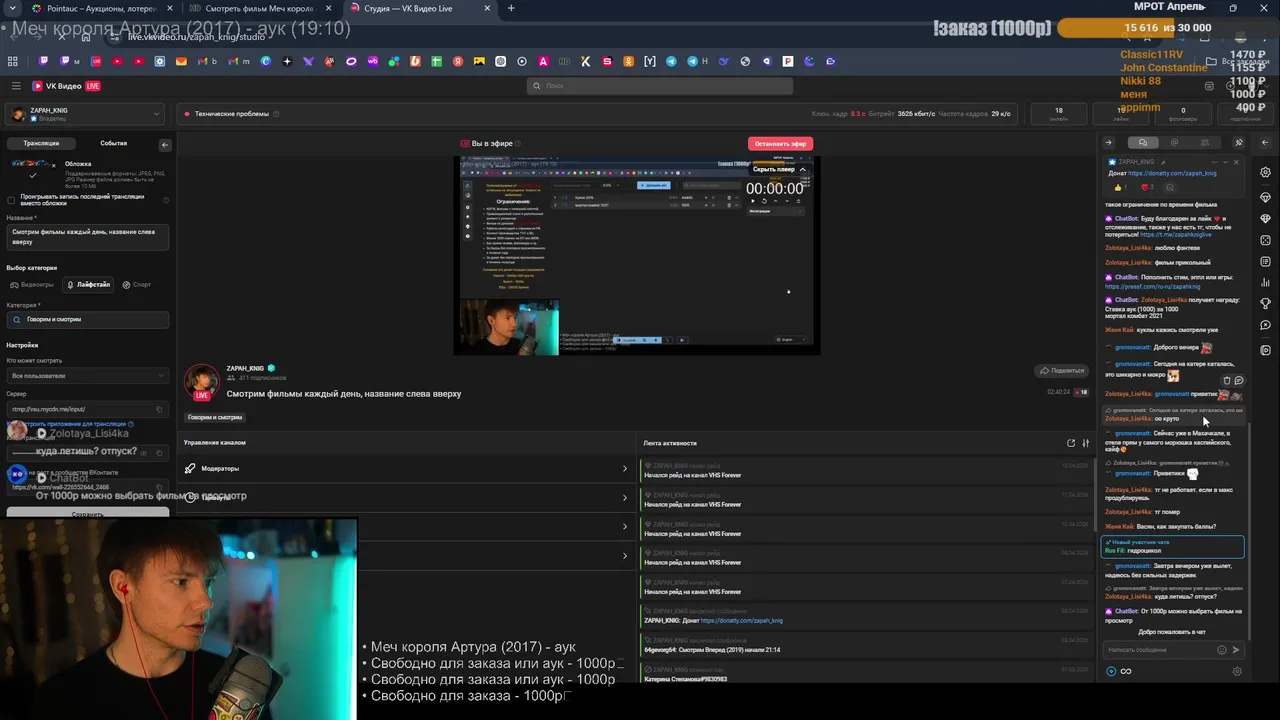Choose the Лайфстайл category option
1280x720 pixels.
click(x=89, y=285)
